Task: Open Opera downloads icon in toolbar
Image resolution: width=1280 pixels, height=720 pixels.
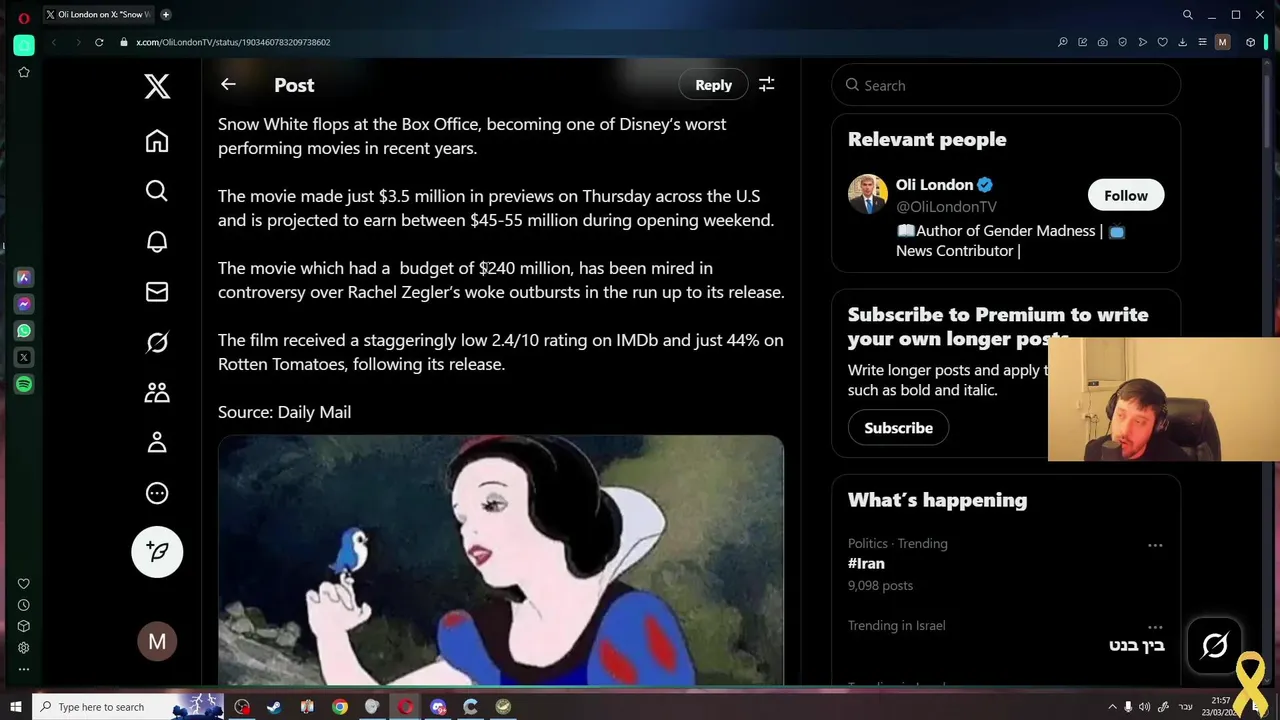Action: 1182,42
